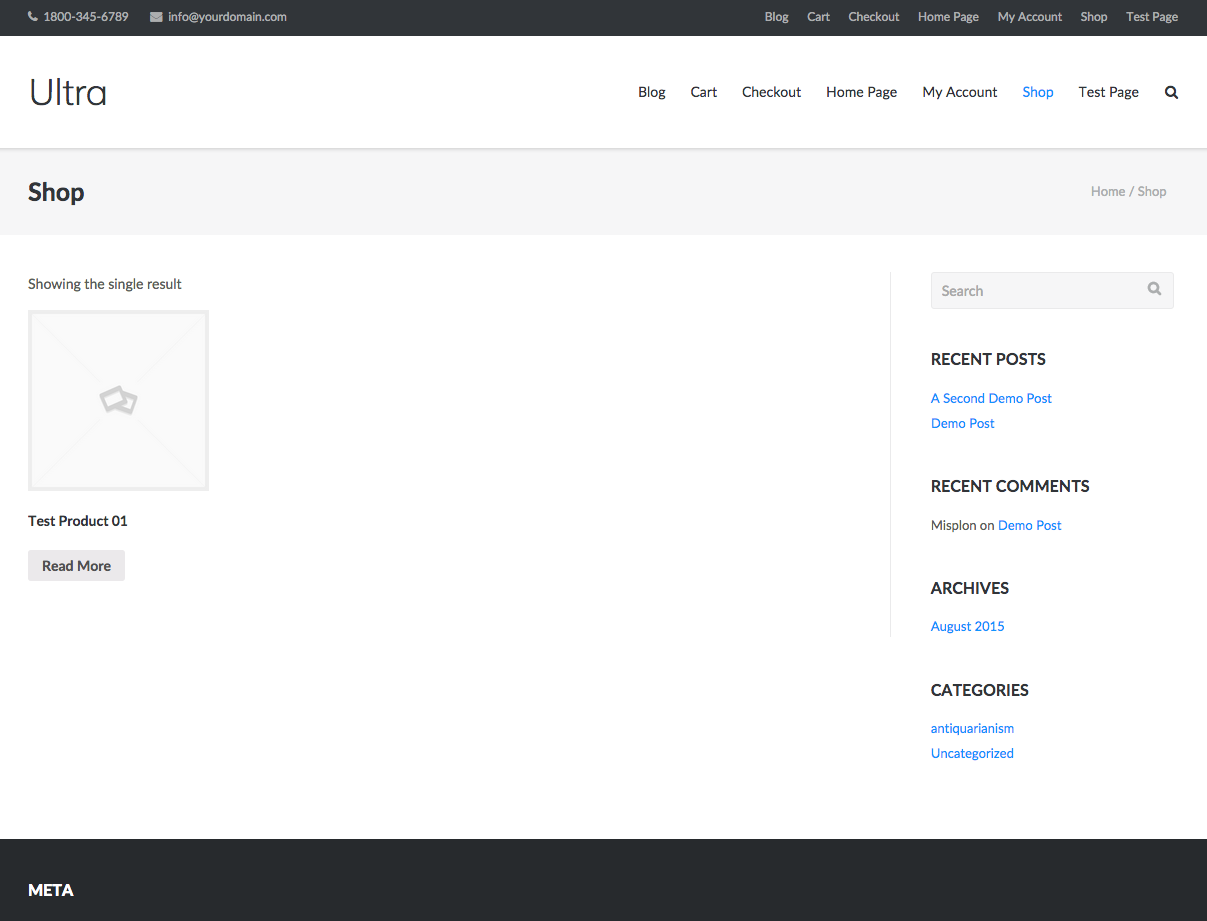This screenshot has height=921, width=1207.
Task: Open Blog in the main navigation menu
Action: click(x=651, y=92)
